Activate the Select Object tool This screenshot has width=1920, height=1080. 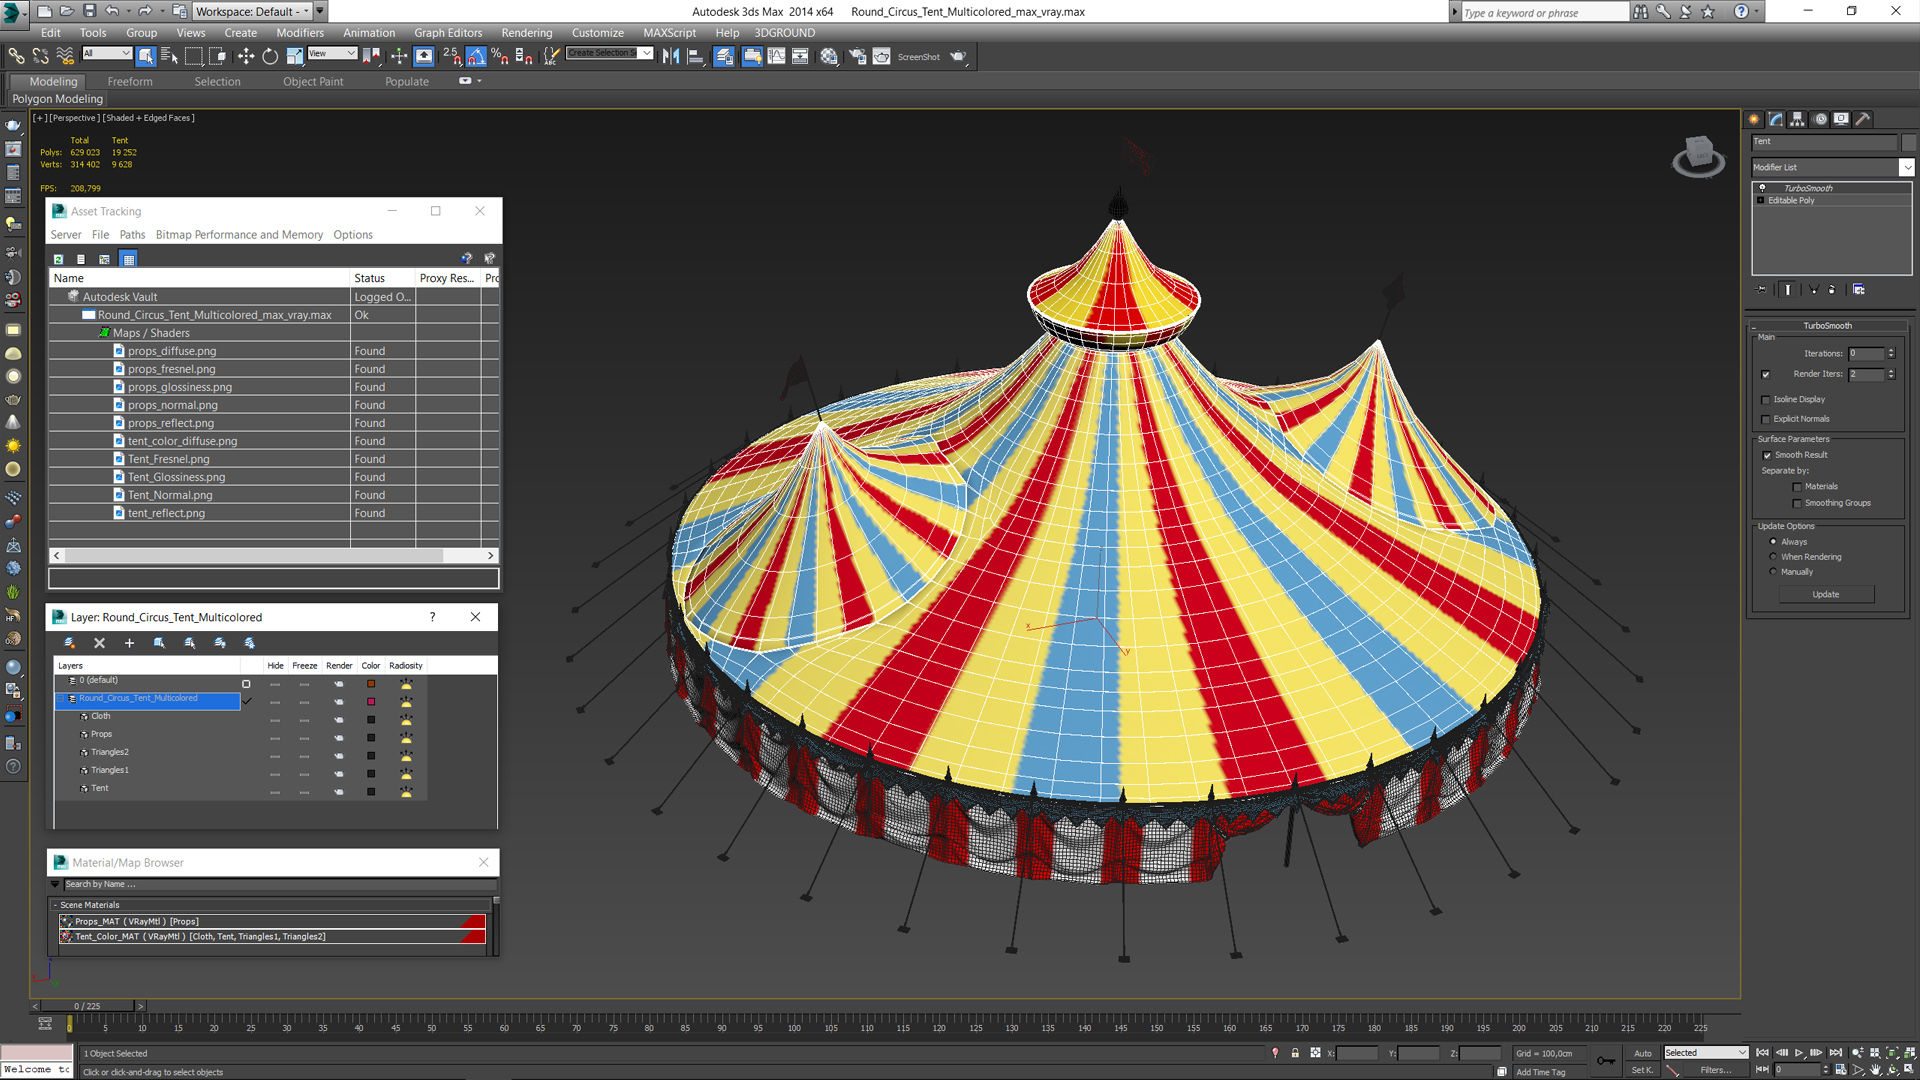[146, 56]
